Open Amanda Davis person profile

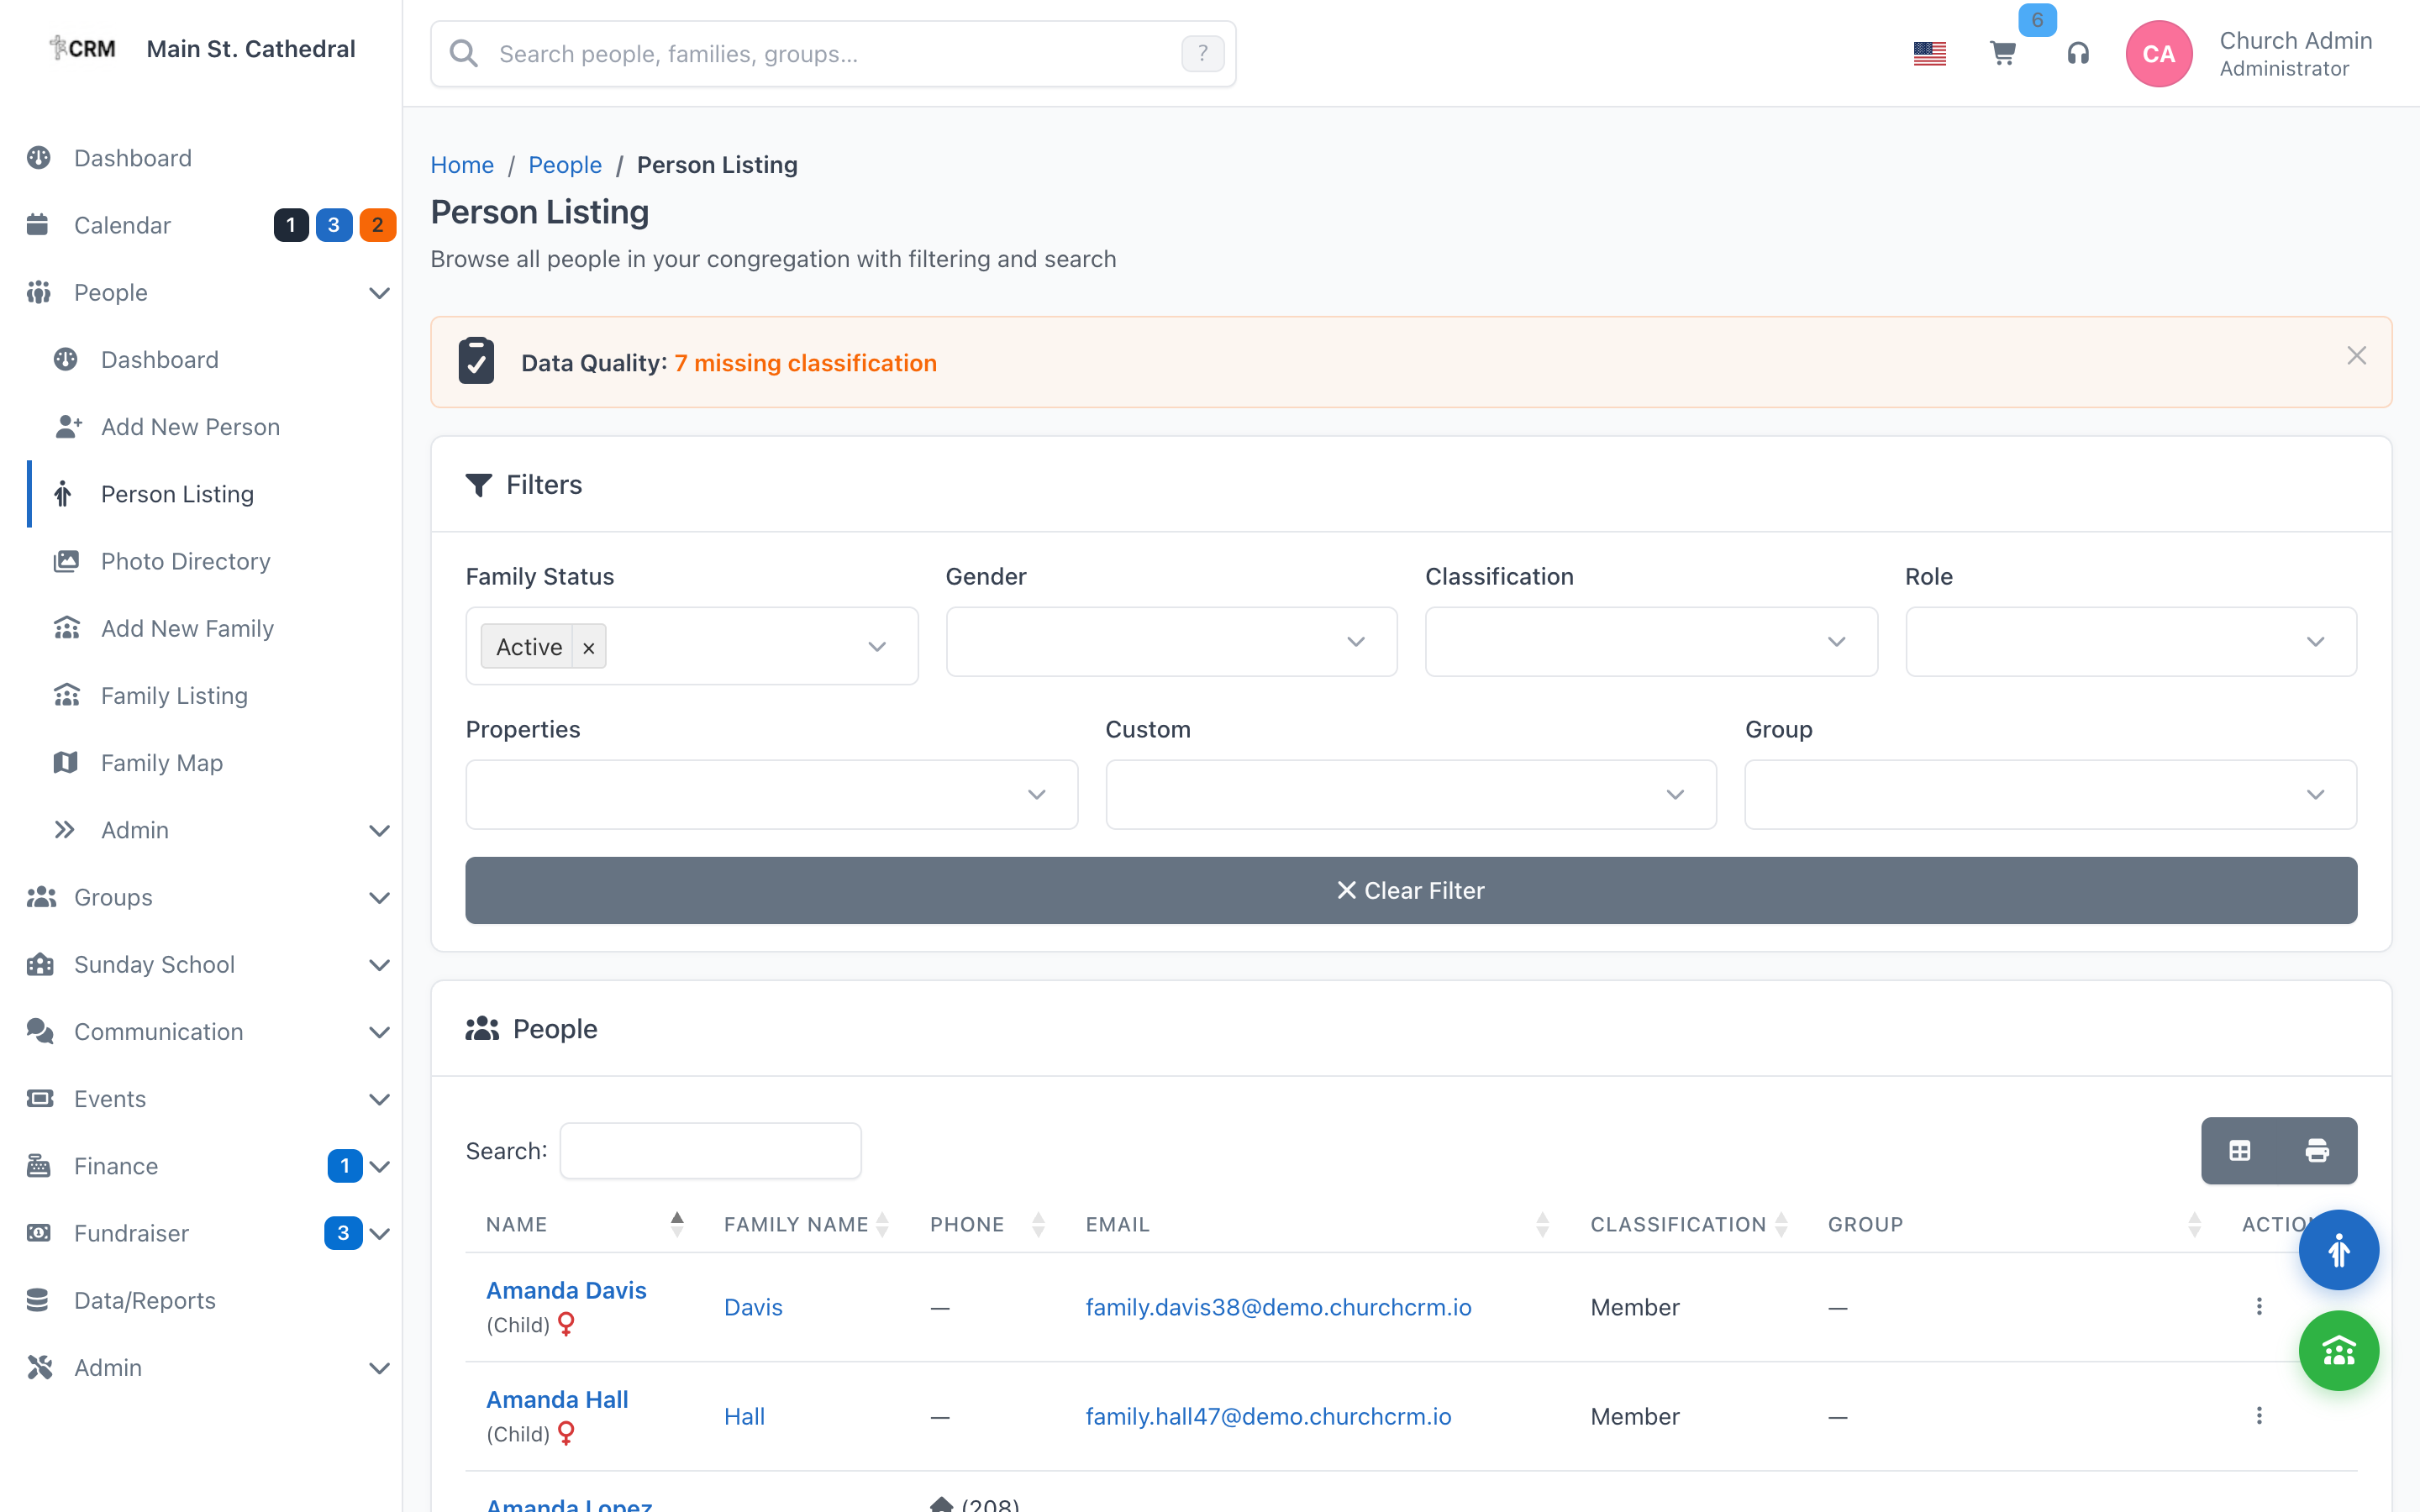pos(566,1290)
